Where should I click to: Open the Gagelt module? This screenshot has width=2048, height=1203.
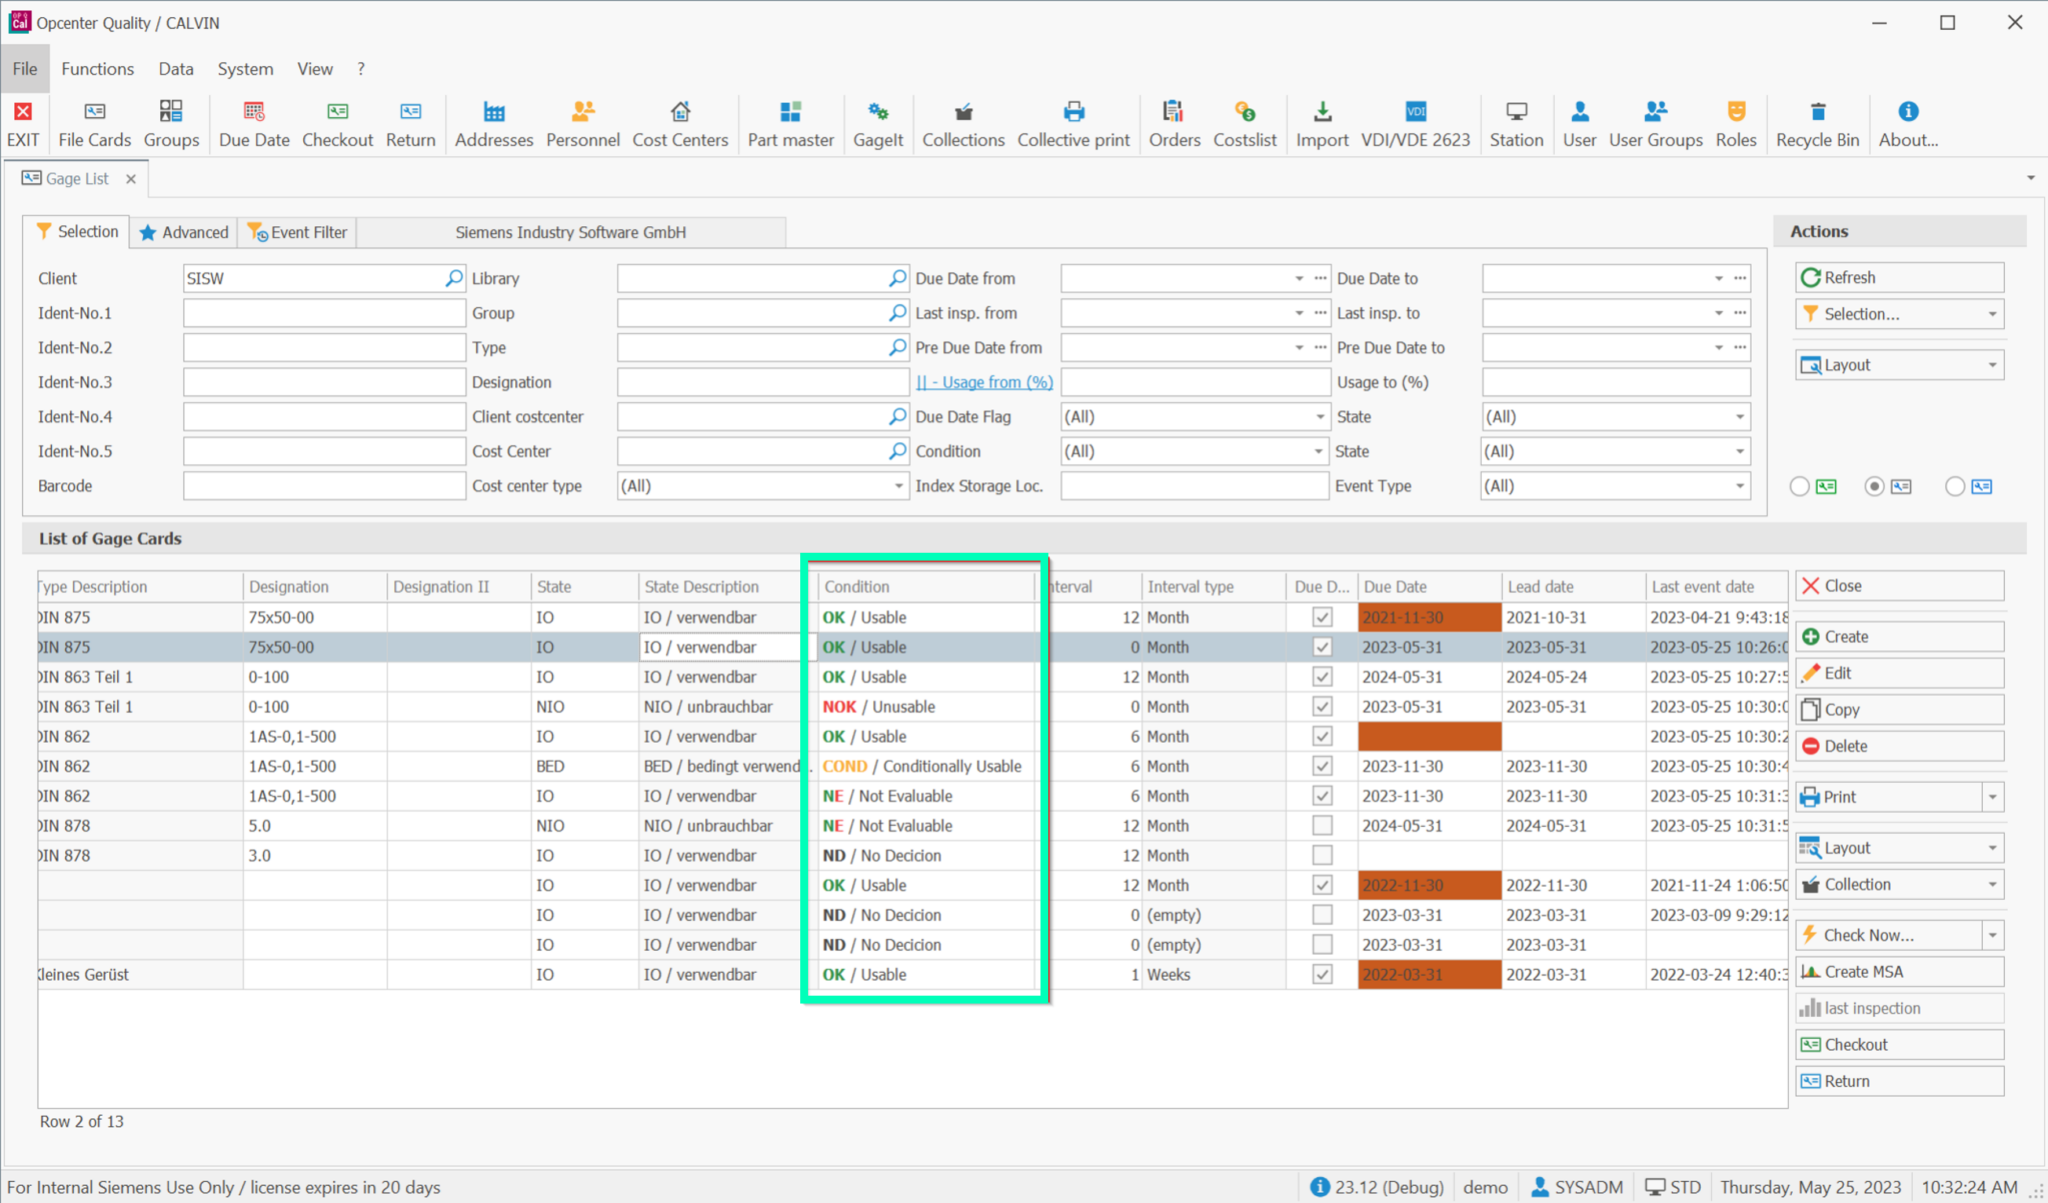coord(877,122)
